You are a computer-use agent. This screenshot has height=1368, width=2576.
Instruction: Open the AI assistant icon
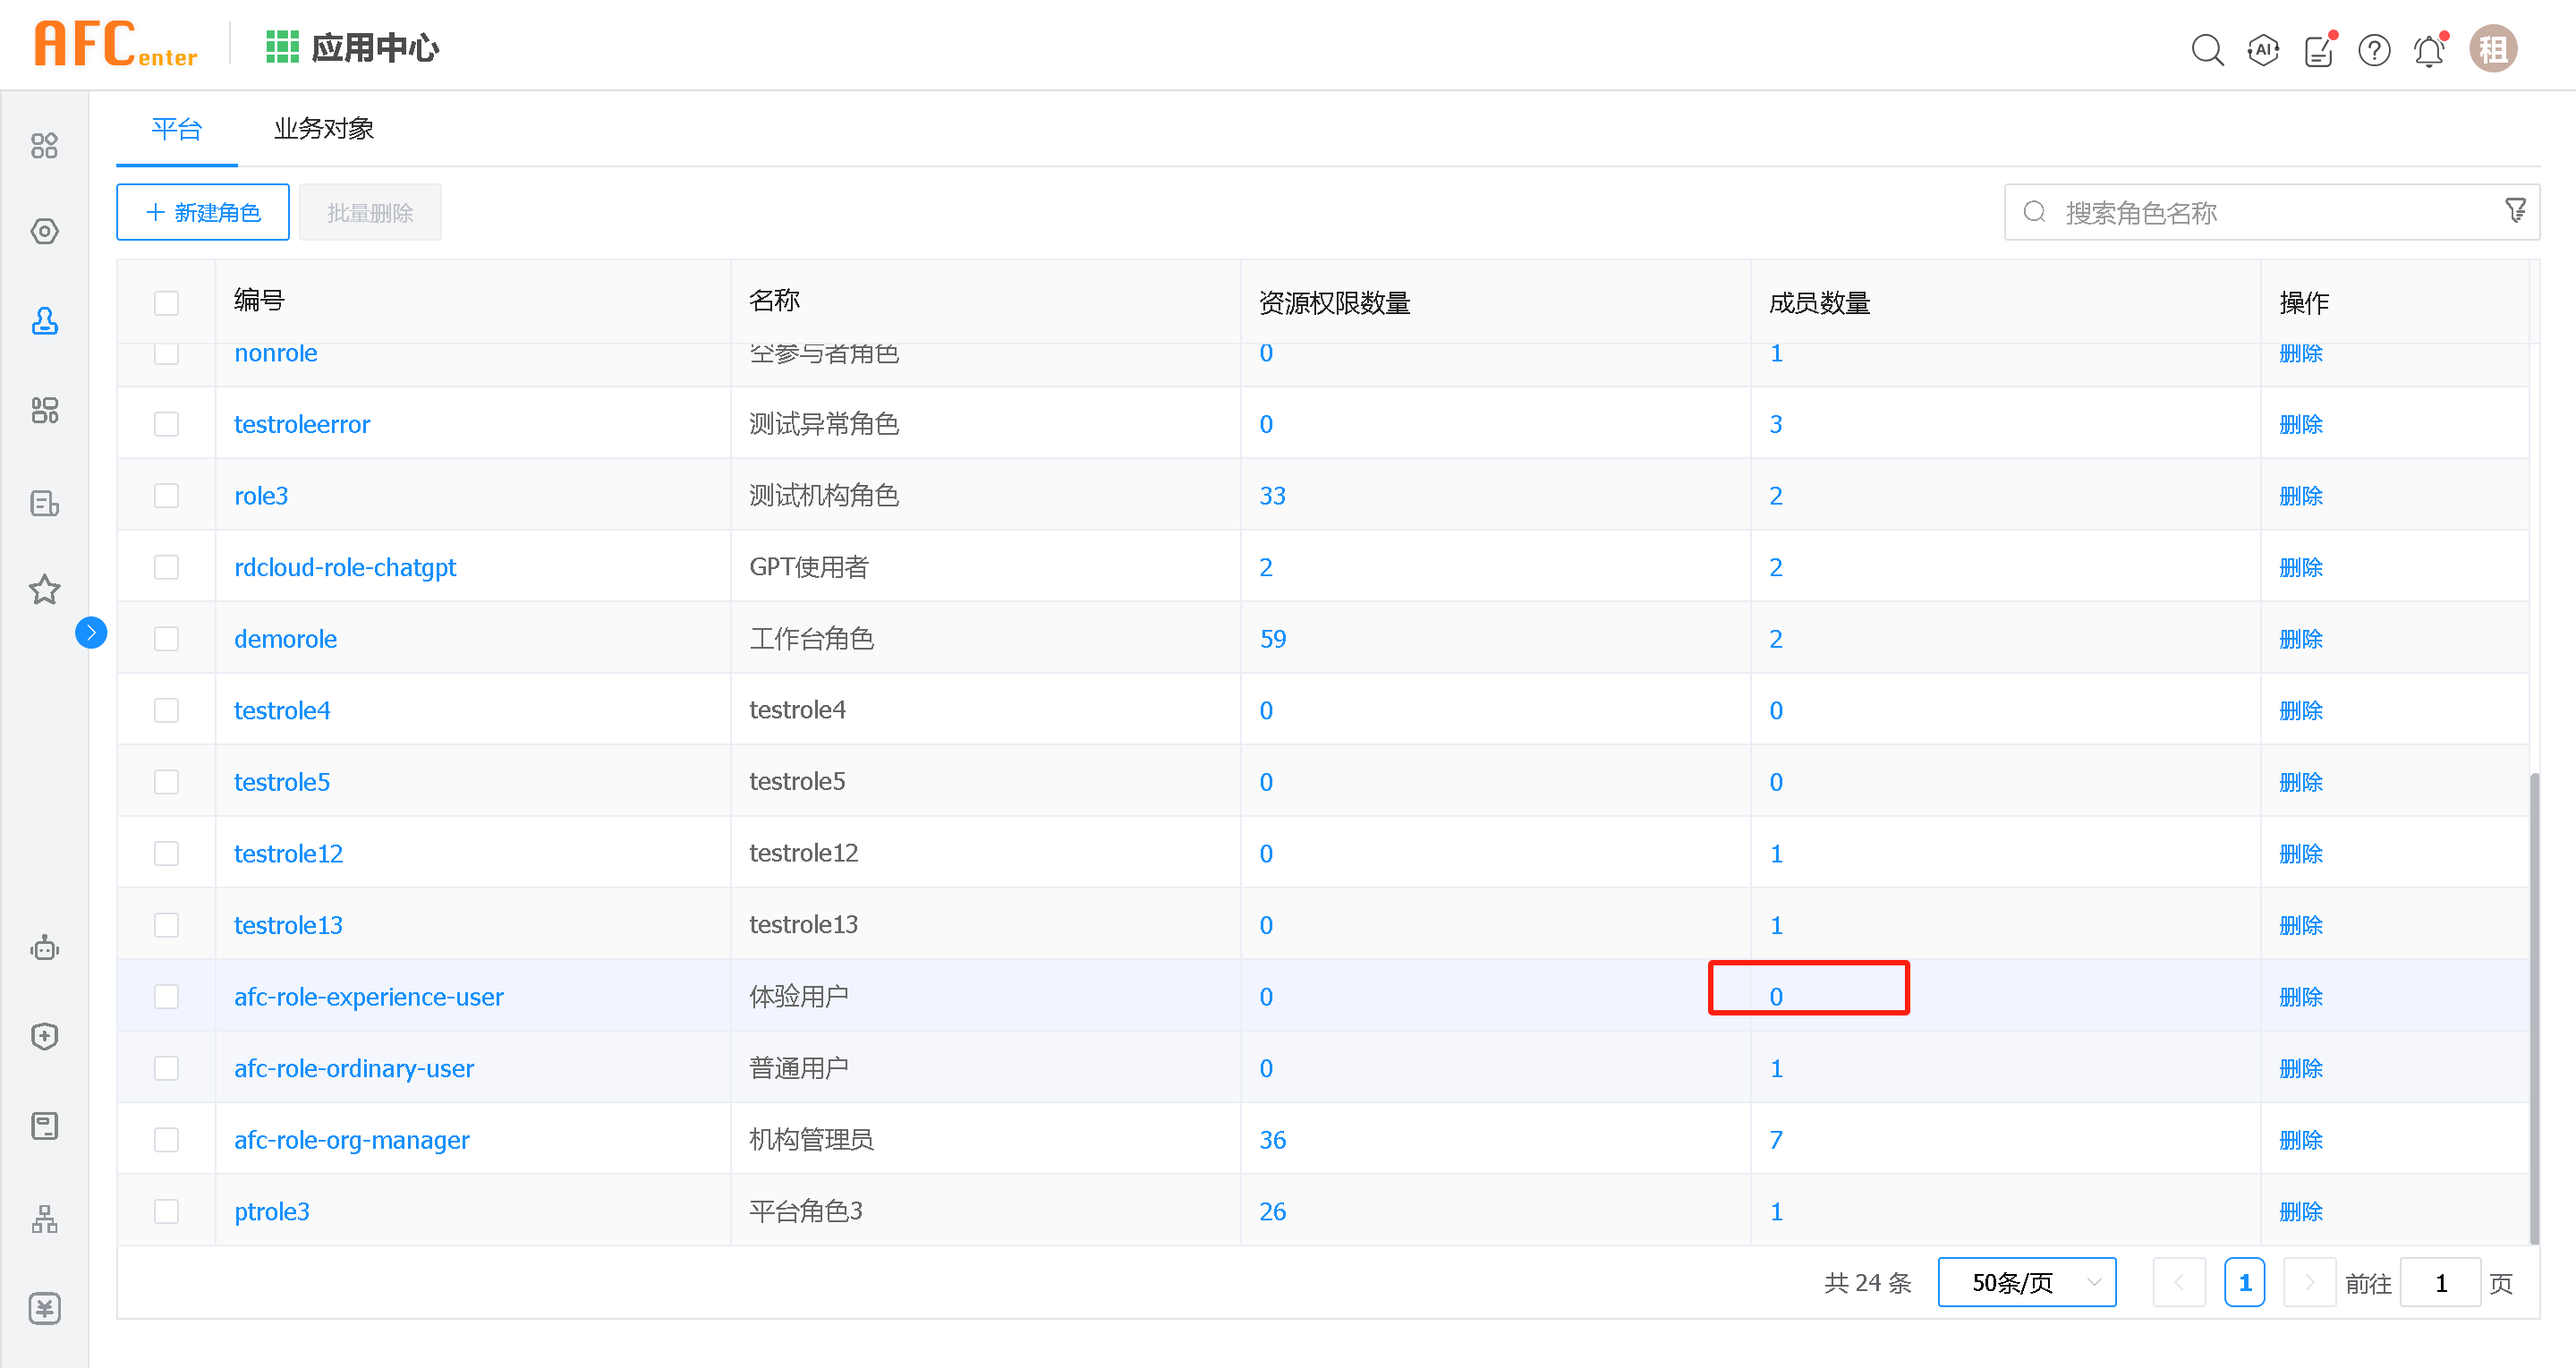tap(2262, 50)
